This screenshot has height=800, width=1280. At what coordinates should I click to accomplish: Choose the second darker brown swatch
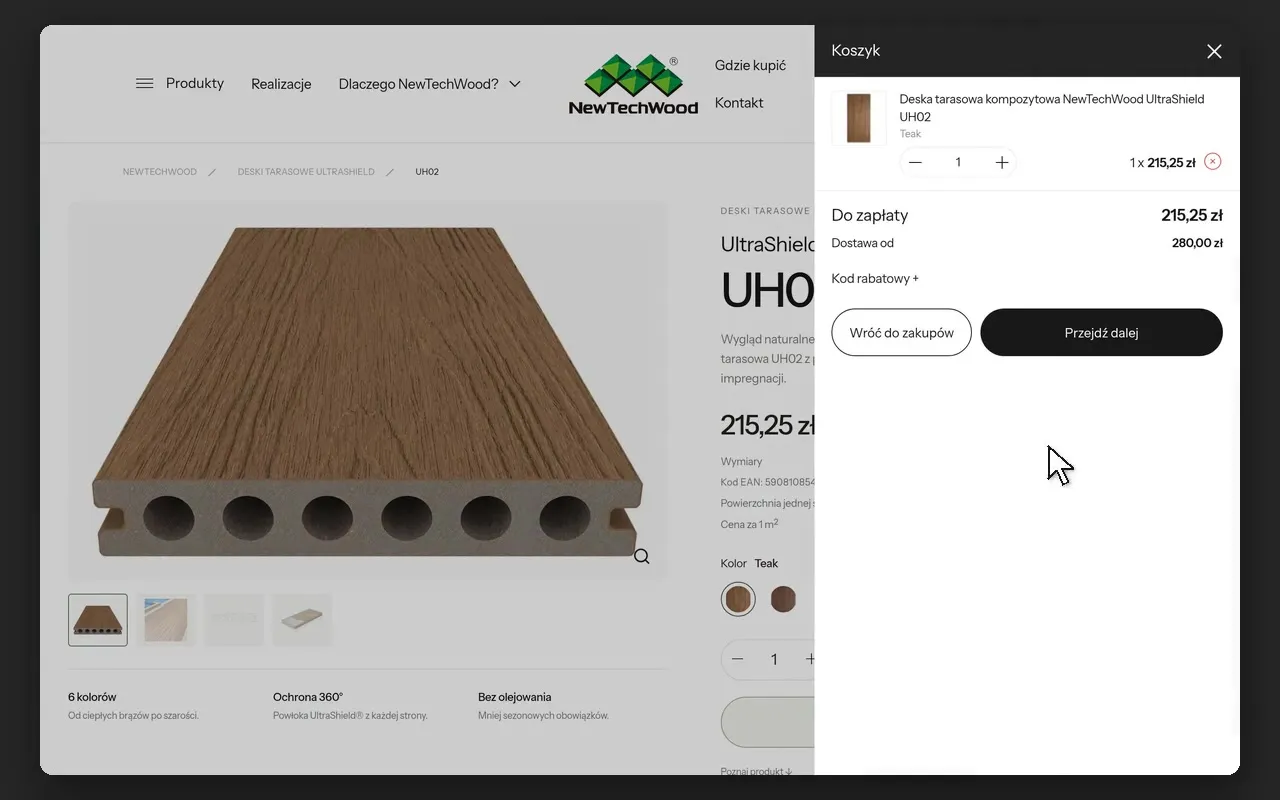point(783,599)
